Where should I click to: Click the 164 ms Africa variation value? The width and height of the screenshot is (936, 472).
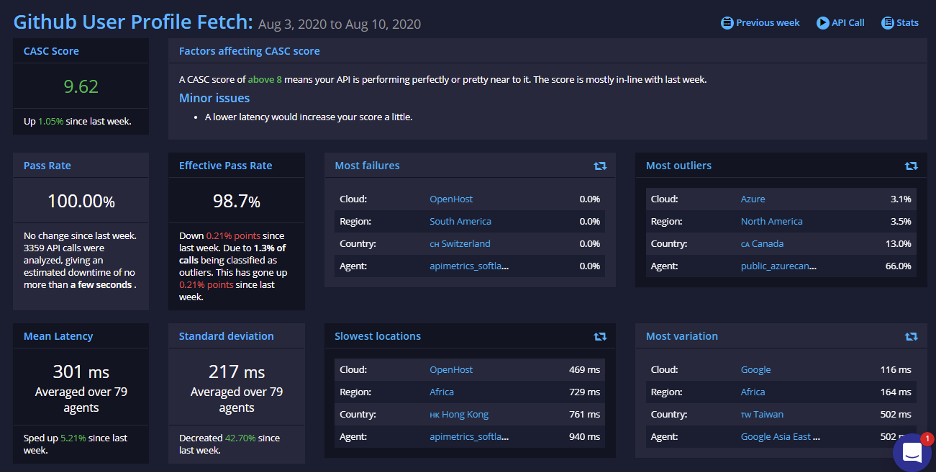[x=895, y=392]
